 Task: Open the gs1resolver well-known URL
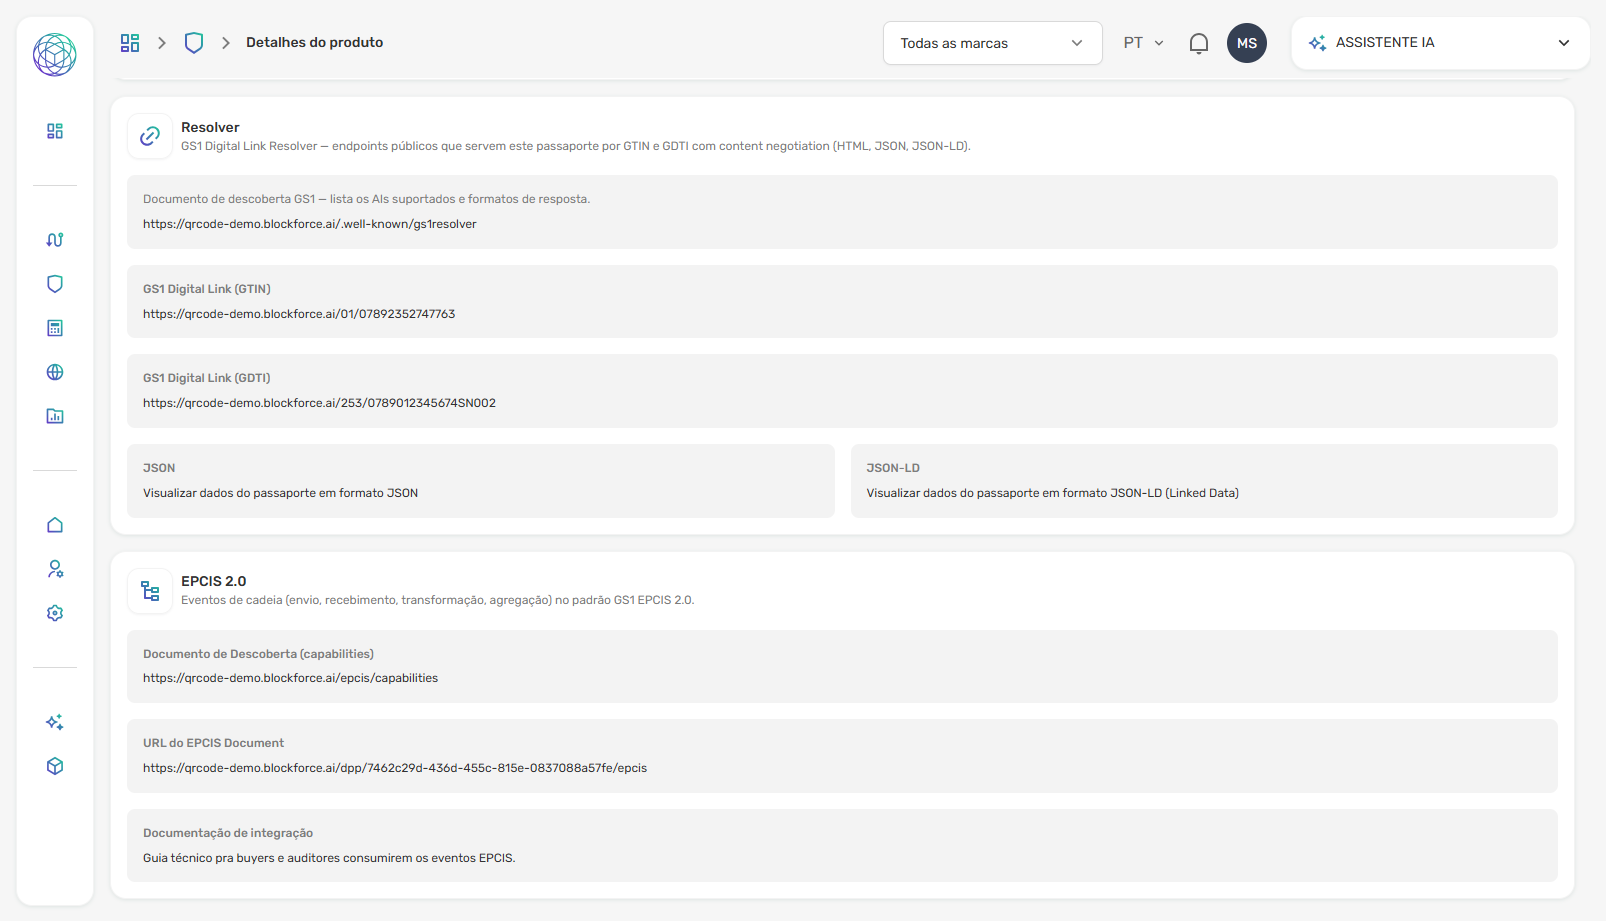click(x=310, y=224)
